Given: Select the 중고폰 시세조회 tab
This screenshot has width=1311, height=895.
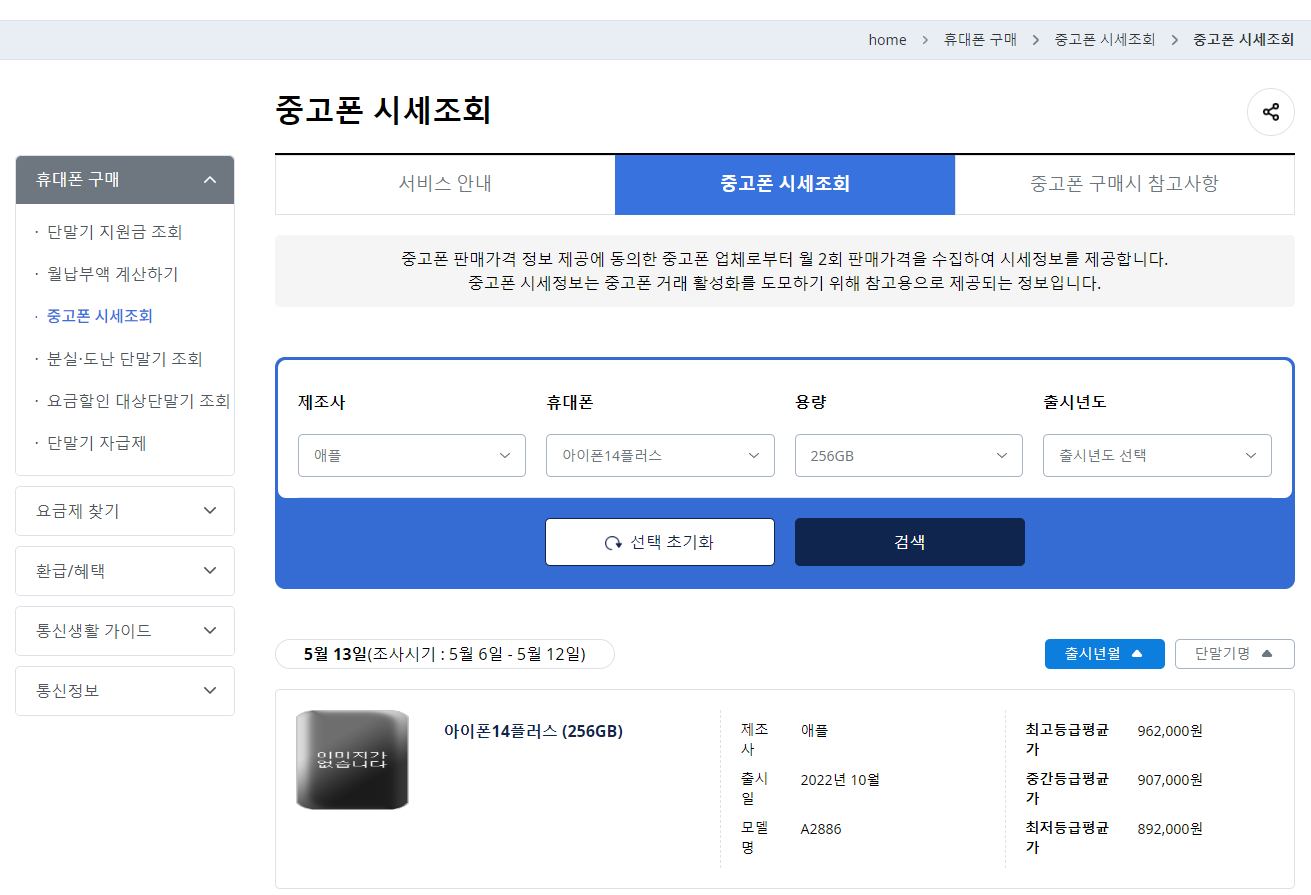Looking at the screenshot, I should point(785,185).
